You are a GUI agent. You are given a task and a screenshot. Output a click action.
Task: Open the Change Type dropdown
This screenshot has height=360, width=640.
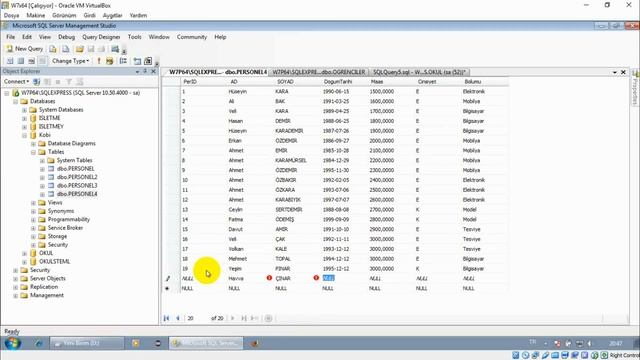70,61
